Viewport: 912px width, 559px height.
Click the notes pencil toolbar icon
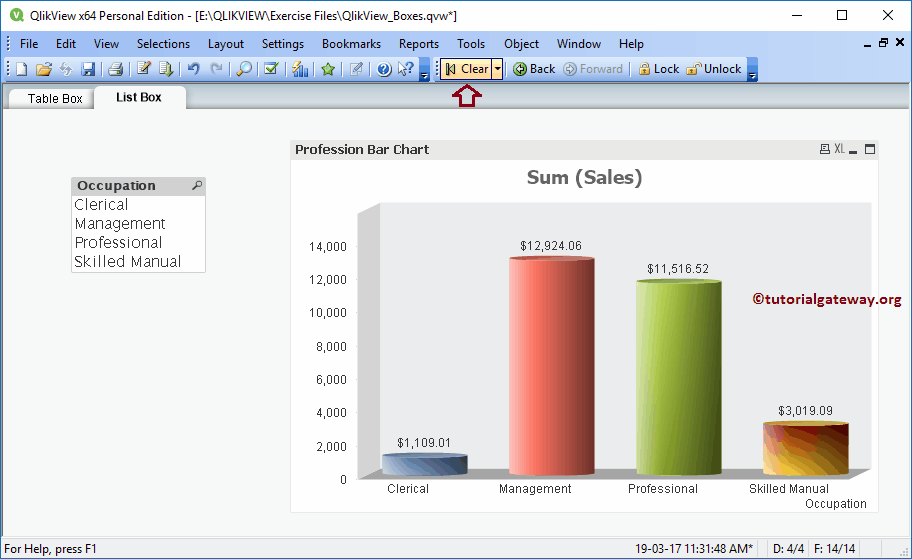pos(356,69)
